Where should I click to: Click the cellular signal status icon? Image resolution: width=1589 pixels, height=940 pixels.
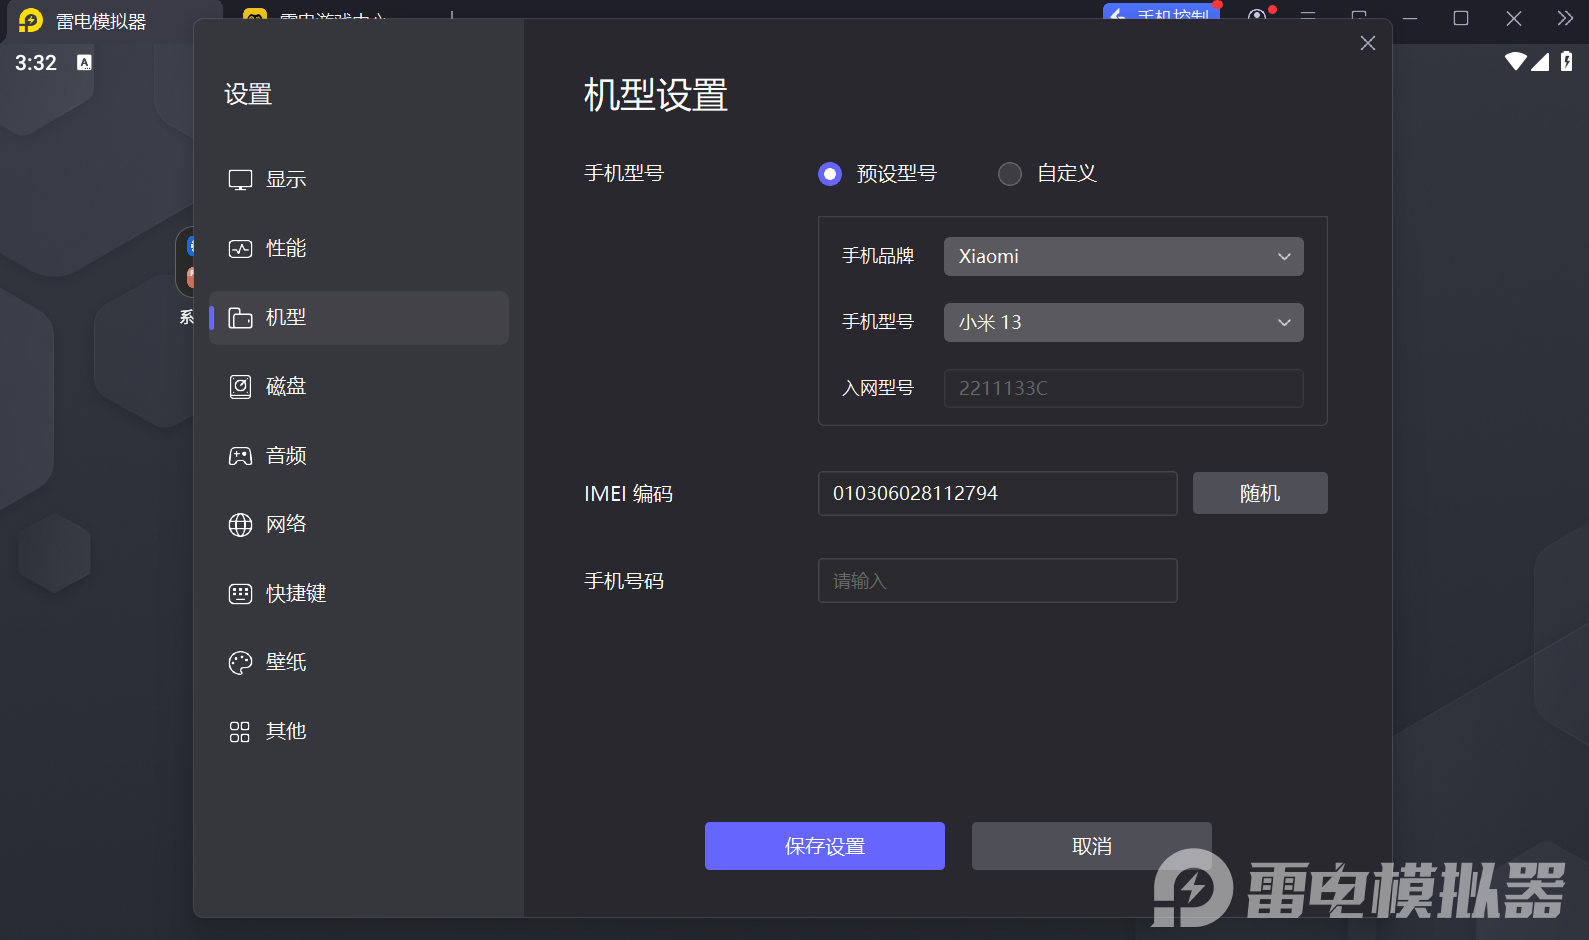(x=1540, y=62)
